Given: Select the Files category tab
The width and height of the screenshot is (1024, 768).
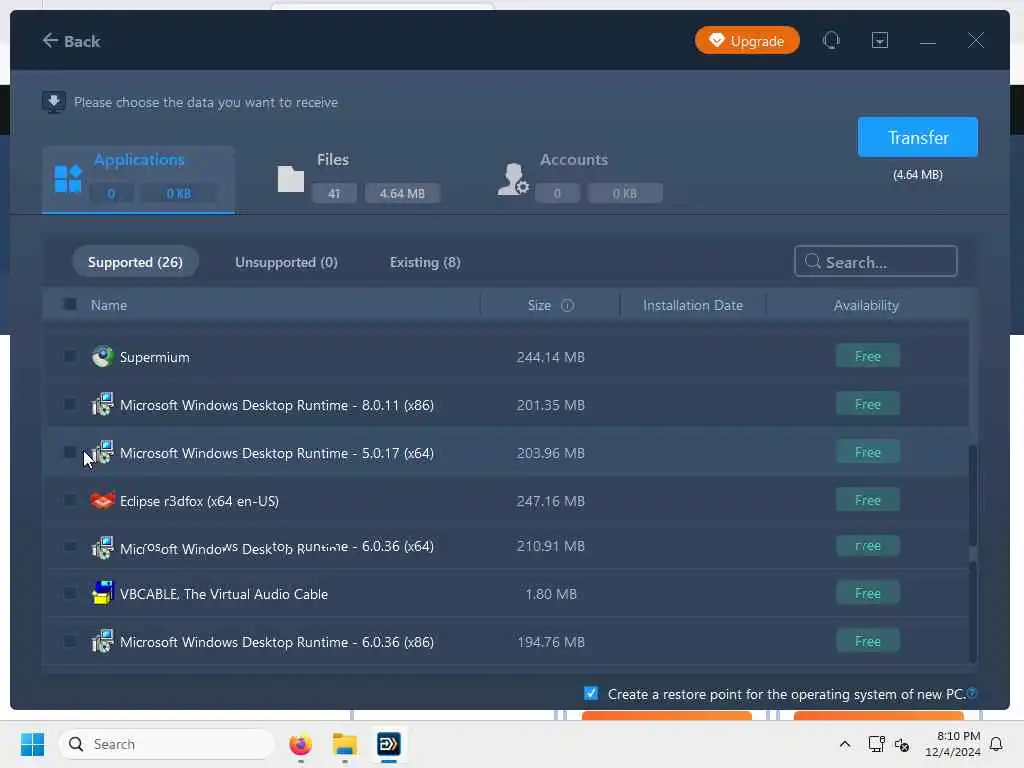Looking at the screenshot, I should 359,180.
